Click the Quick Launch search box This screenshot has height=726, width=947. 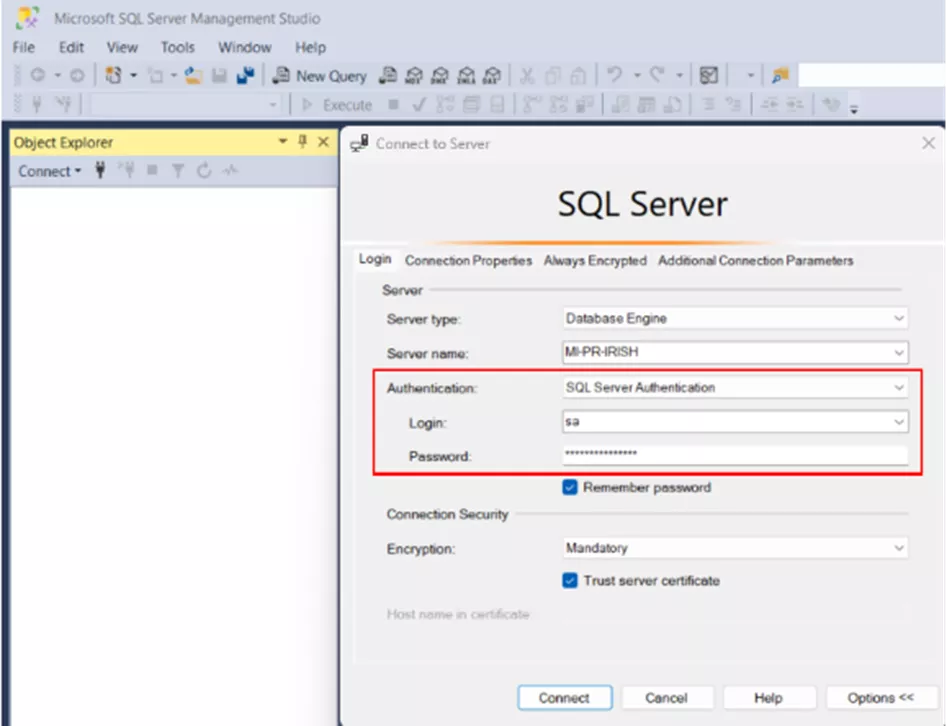pyautogui.click(x=871, y=75)
